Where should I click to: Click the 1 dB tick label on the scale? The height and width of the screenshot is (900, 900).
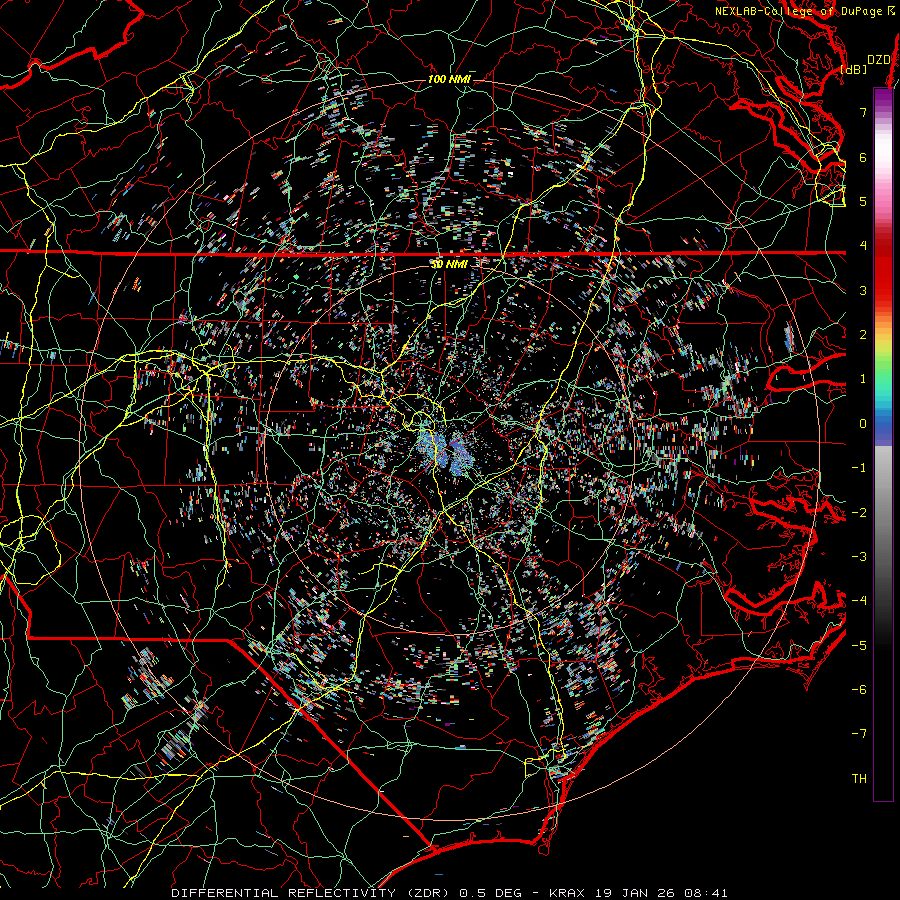pos(863,379)
